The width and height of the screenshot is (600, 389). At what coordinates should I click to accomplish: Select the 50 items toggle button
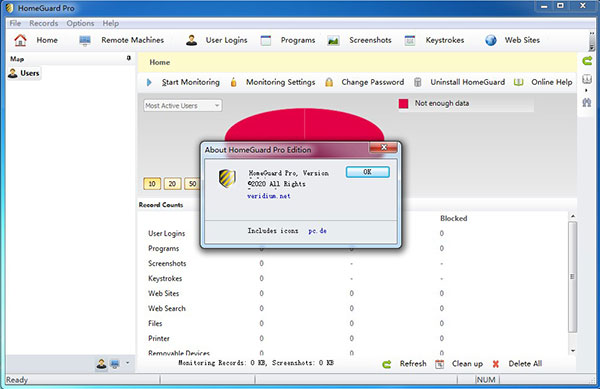tap(192, 184)
